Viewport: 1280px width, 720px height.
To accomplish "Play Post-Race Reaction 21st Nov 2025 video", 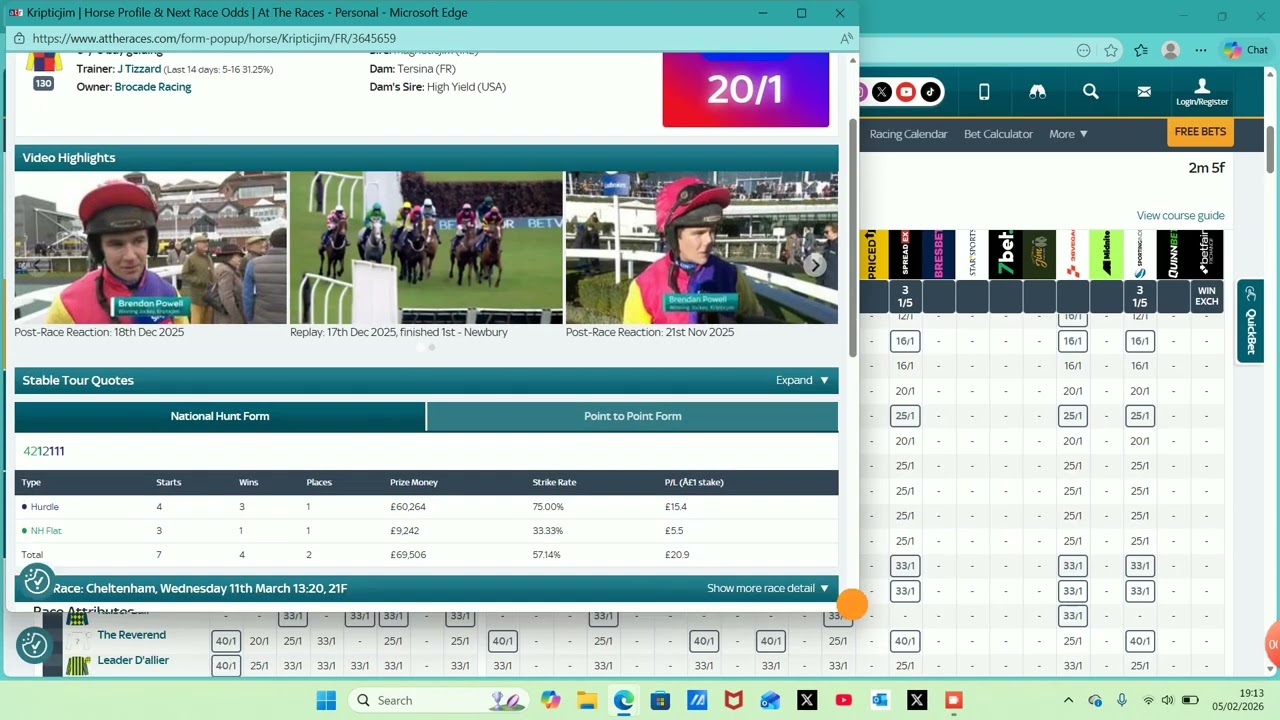I will (x=702, y=248).
